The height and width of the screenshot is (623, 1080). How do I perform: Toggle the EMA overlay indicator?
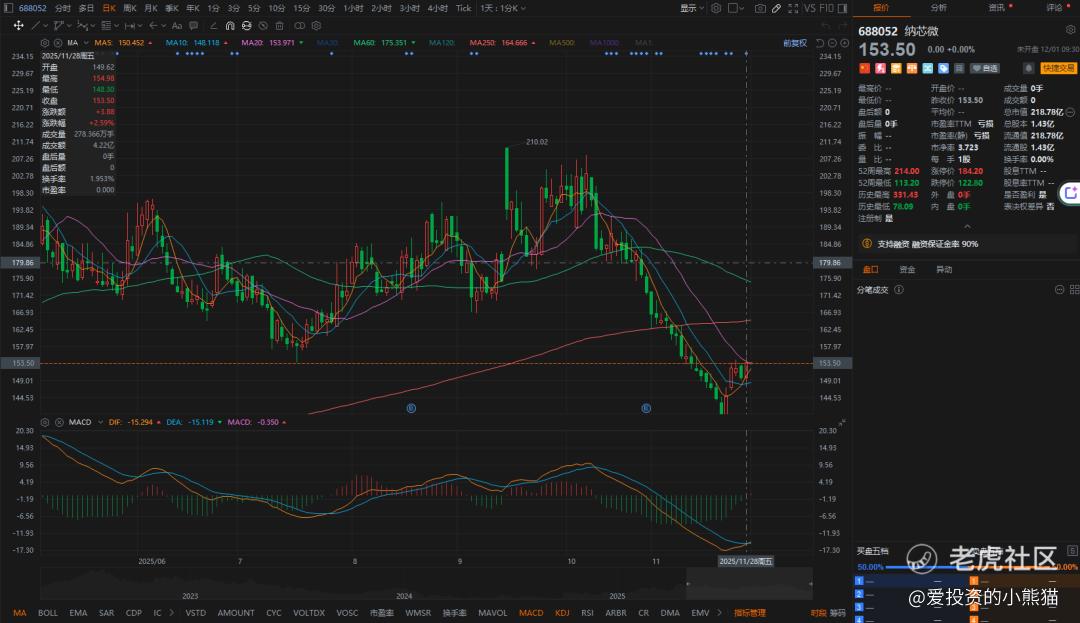(78, 613)
